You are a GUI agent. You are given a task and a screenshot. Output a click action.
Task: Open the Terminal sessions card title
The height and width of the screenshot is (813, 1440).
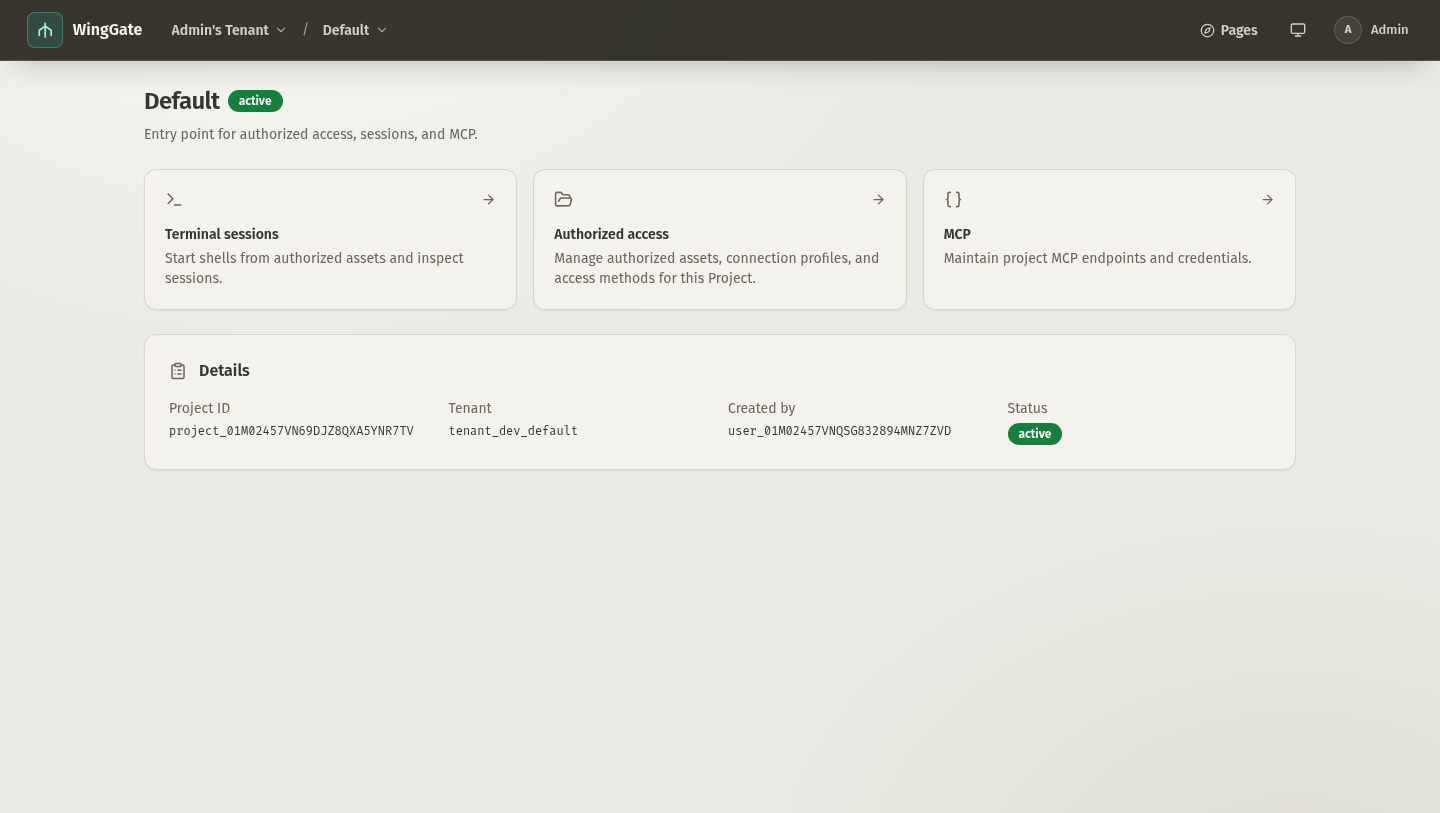(x=222, y=234)
